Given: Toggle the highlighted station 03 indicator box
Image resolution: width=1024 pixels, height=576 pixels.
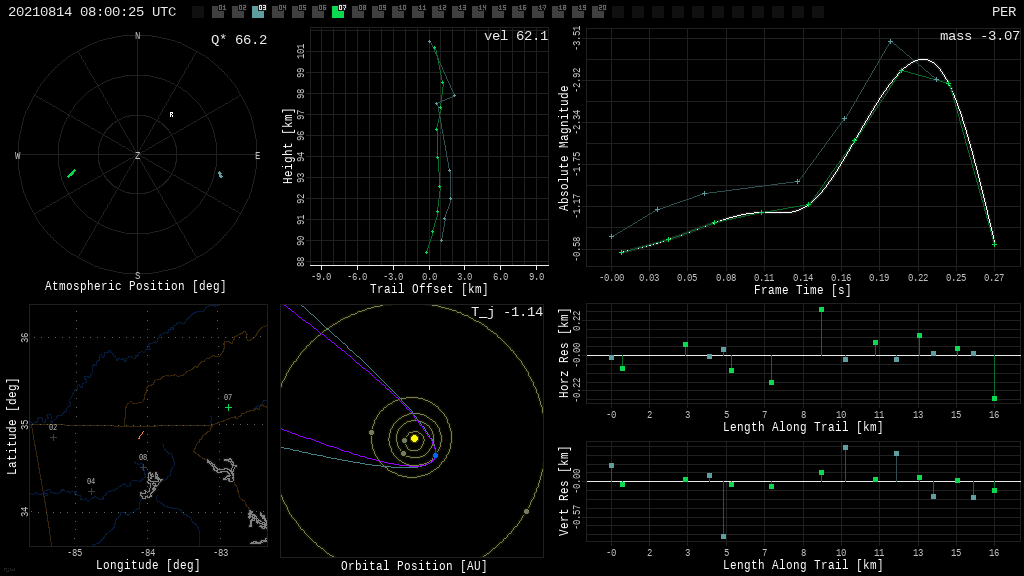Looking at the screenshot, I should click(258, 12).
